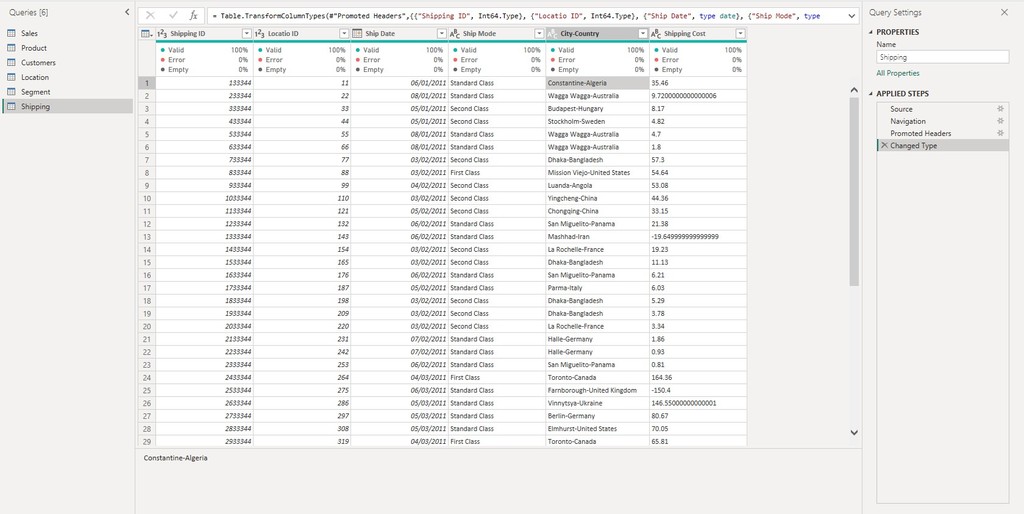The height and width of the screenshot is (514, 1024).
Task: Click Shipping Cost value 164.36
Action: click(x=698, y=377)
